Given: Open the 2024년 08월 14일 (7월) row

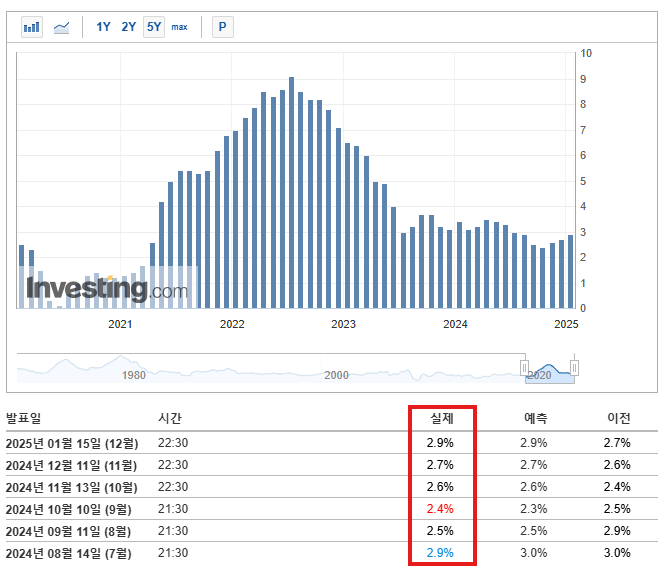Looking at the screenshot, I should click(332, 553).
